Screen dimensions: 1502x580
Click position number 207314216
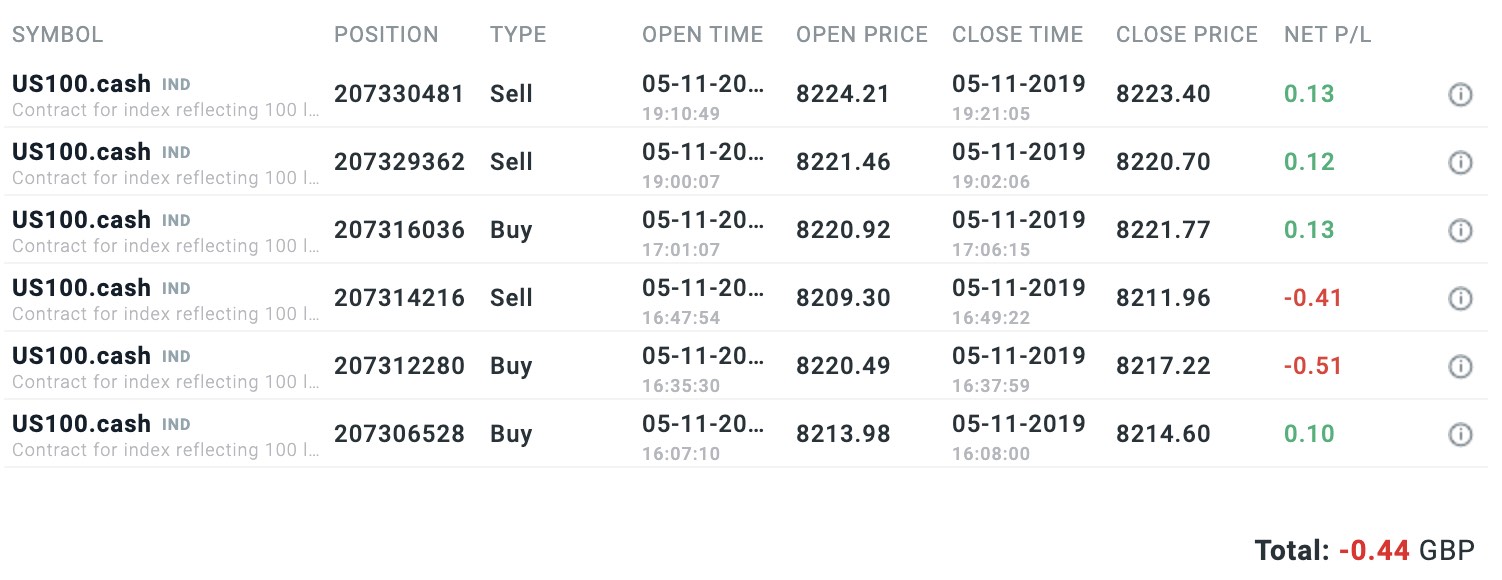[x=399, y=298]
